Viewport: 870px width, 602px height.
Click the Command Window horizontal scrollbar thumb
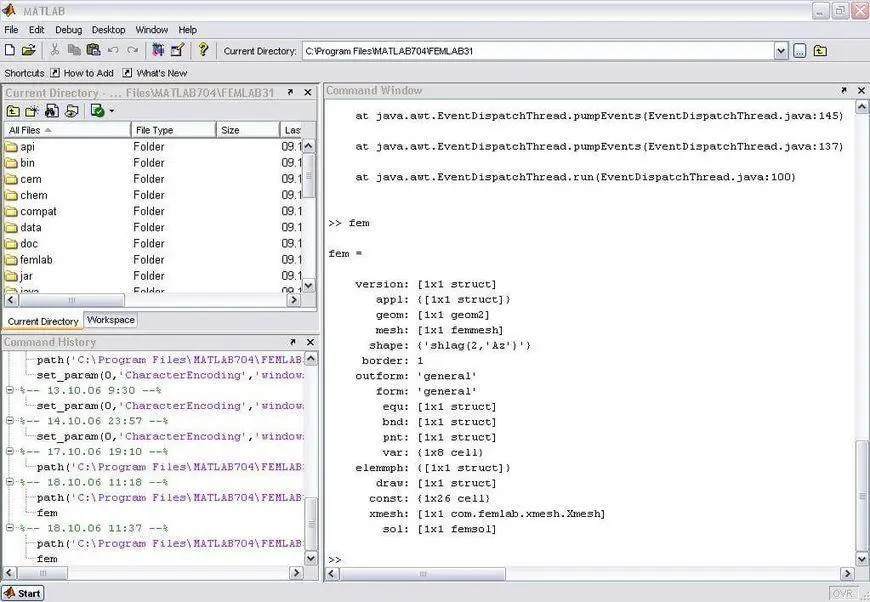click(423, 573)
